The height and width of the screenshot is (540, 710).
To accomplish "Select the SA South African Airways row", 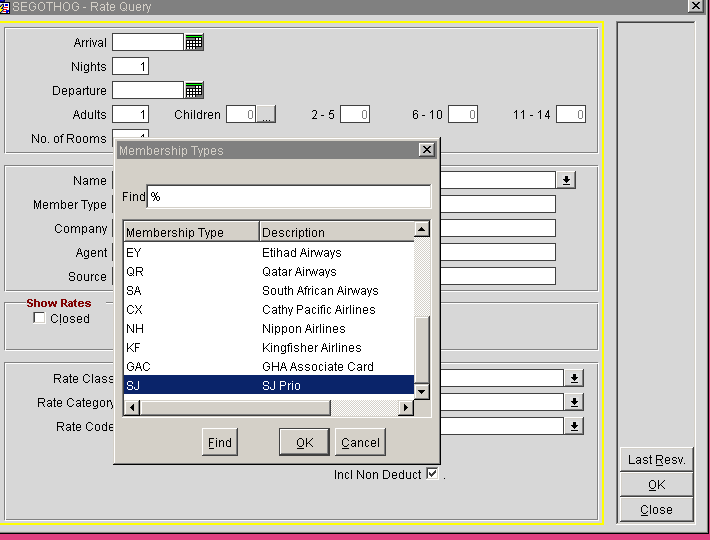I will [269, 291].
